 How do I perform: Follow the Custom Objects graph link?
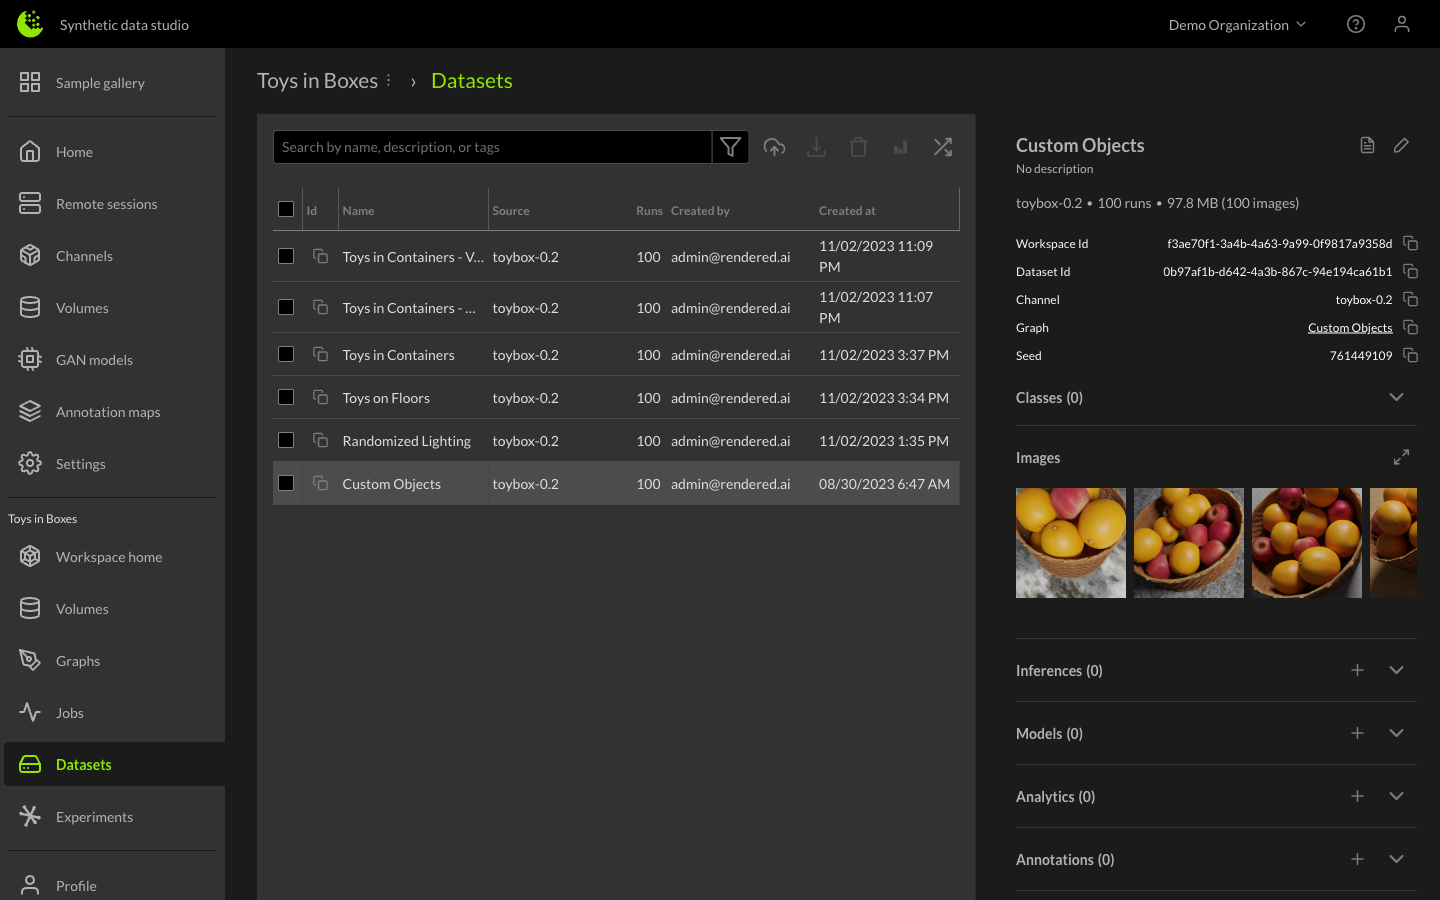click(1350, 327)
